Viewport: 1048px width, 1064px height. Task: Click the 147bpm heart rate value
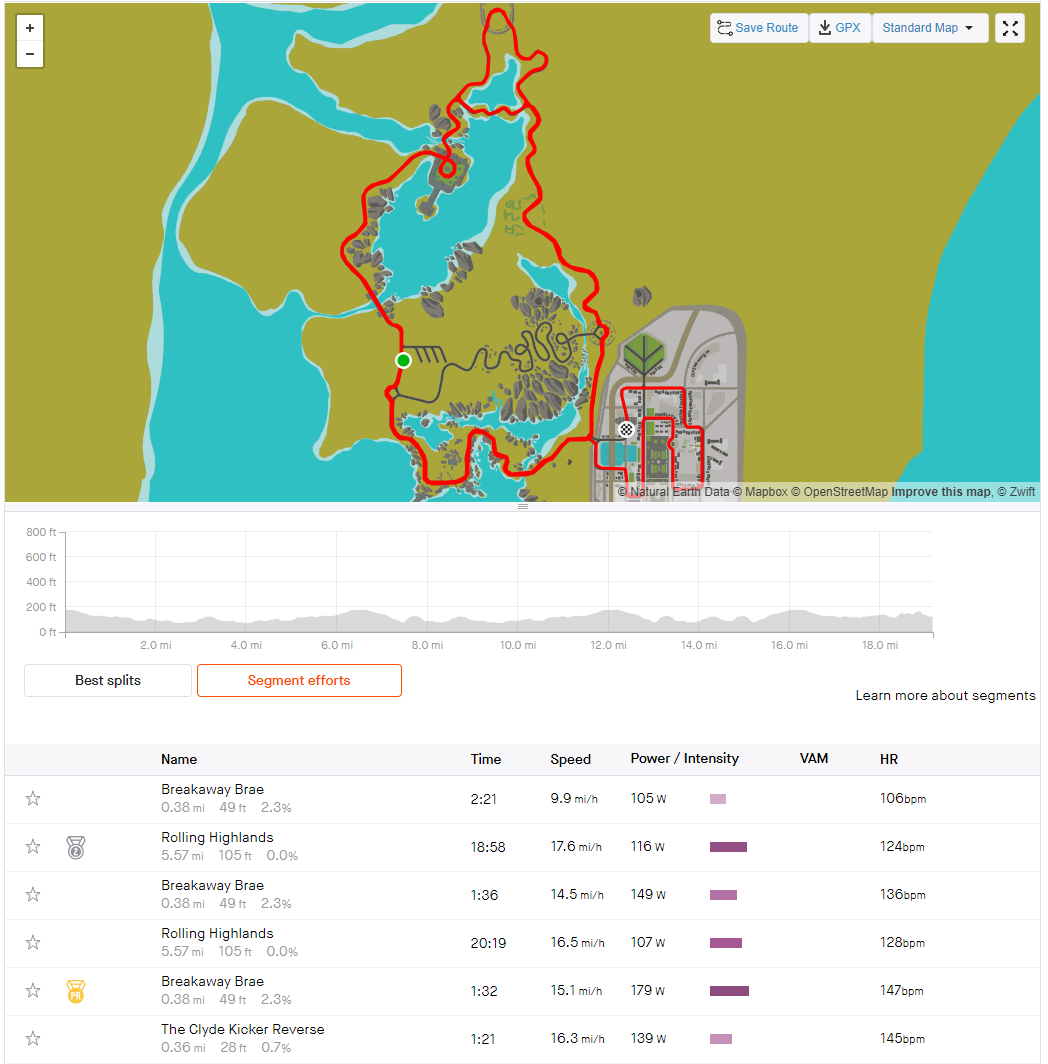point(901,991)
